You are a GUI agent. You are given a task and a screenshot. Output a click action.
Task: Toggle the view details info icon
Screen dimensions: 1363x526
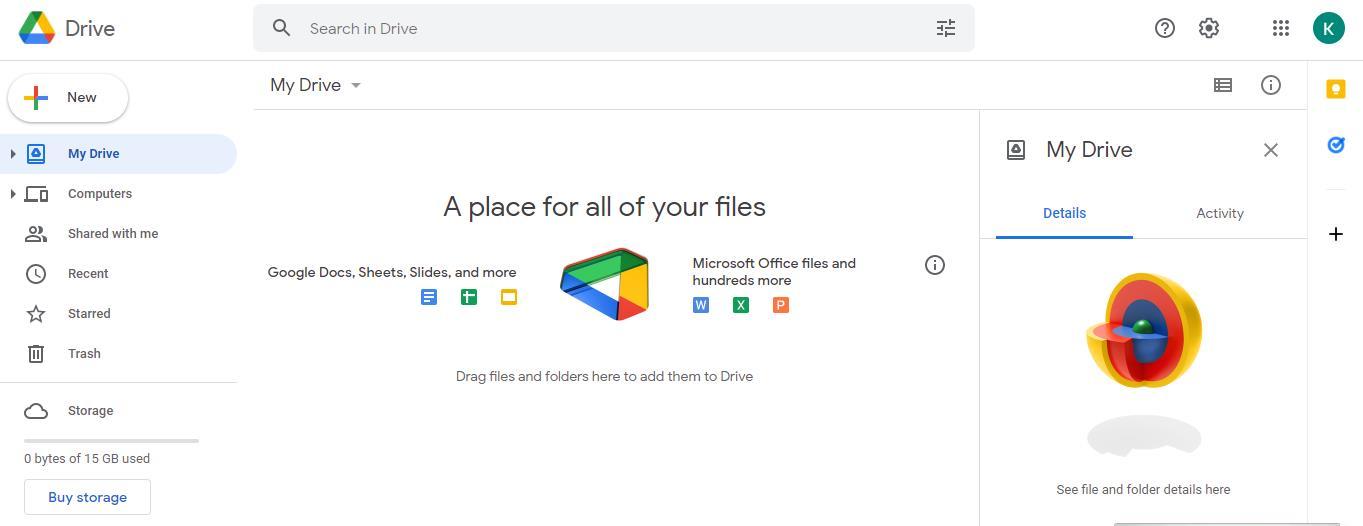(1271, 85)
